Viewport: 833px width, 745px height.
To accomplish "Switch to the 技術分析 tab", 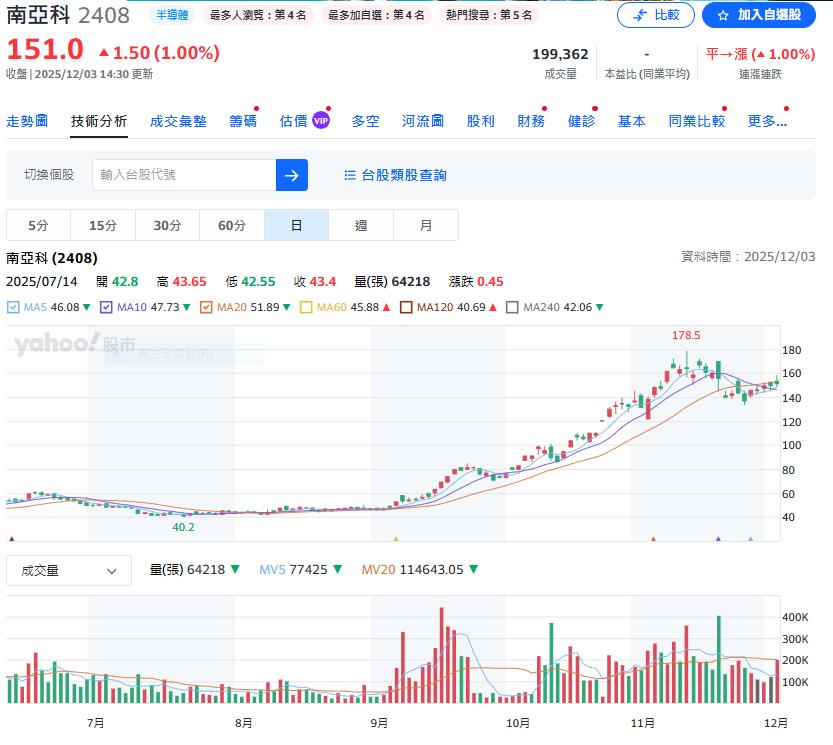I will click(x=98, y=119).
